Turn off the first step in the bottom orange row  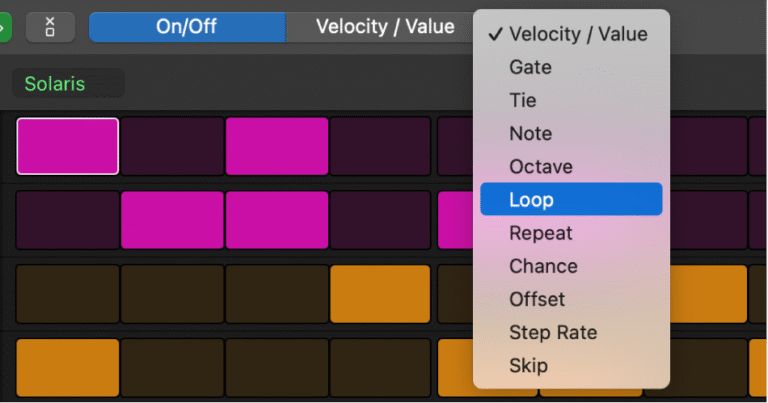[x=68, y=369]
